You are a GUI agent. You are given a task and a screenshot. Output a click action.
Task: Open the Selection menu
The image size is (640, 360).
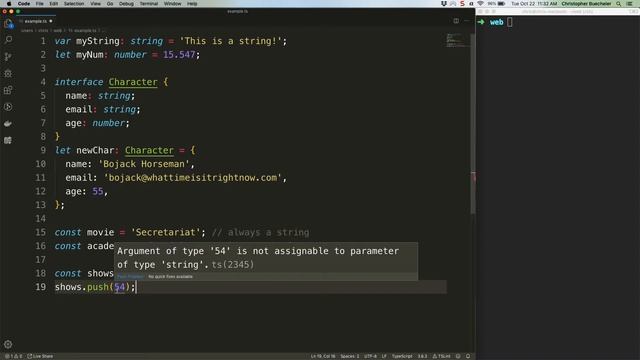pyautogui.click(x=74, y=4)
